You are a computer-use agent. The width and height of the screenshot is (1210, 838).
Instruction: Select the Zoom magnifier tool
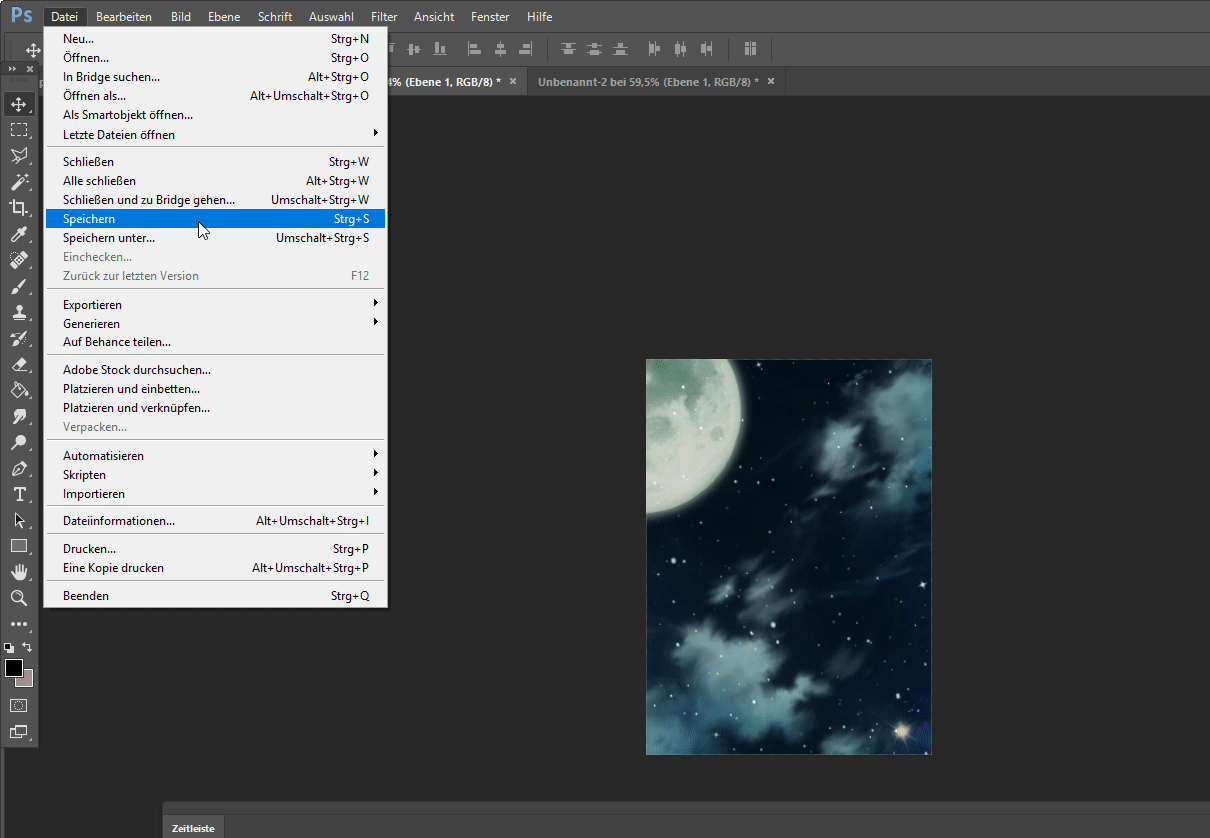click(x=18, y=598)
